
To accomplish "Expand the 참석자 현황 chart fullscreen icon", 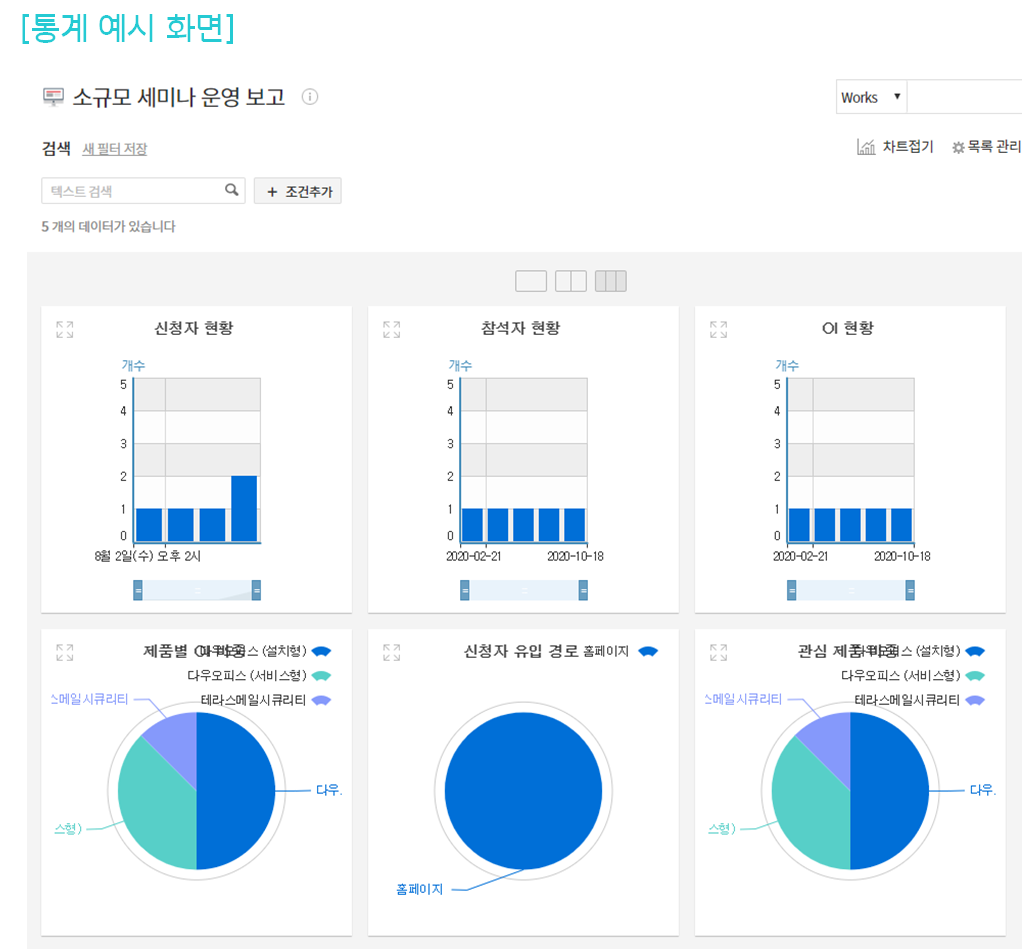I will click(x=392, y=330).
